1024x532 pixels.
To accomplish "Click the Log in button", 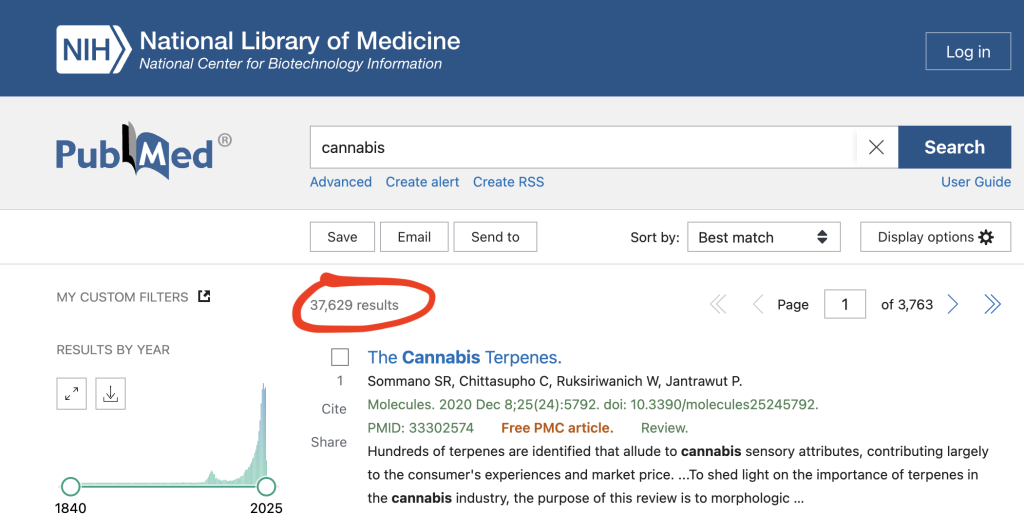I will [x=967, y=52].
